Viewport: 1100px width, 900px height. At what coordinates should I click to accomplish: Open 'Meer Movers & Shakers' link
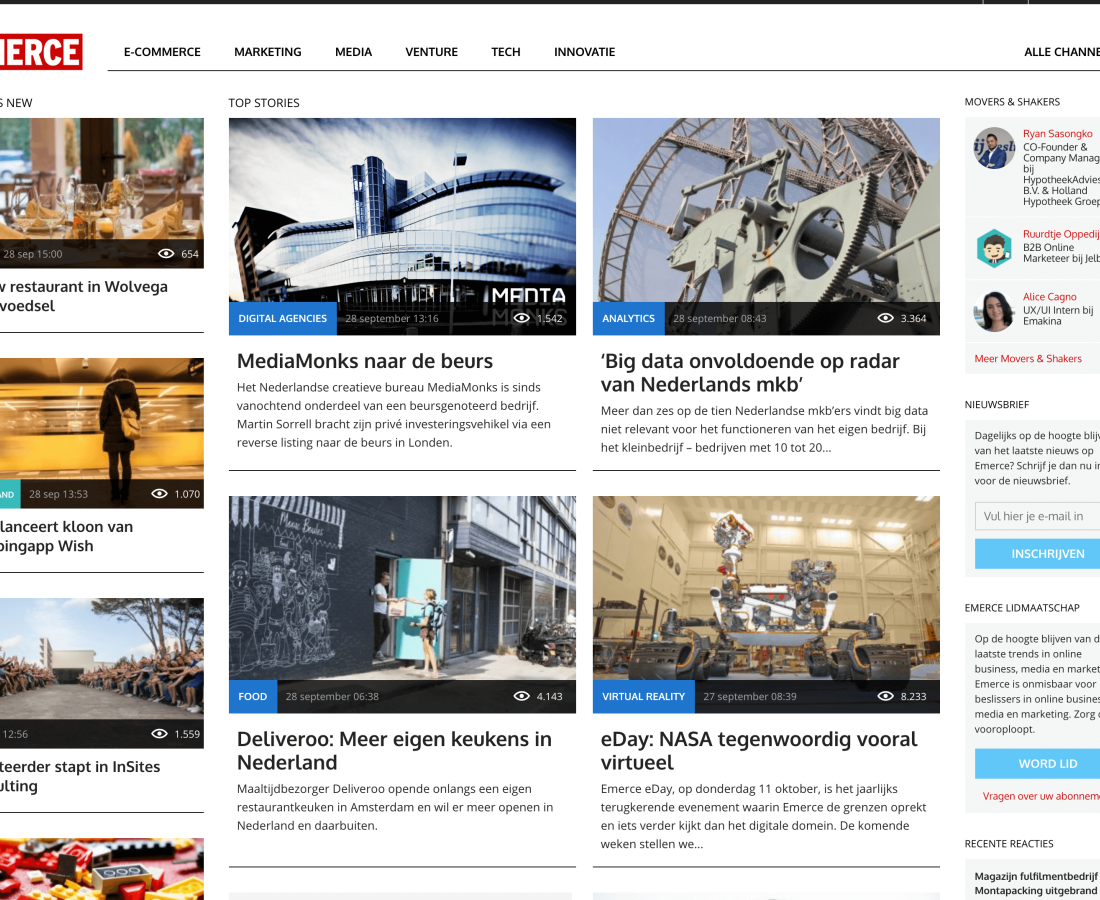tap(1028, 358)
